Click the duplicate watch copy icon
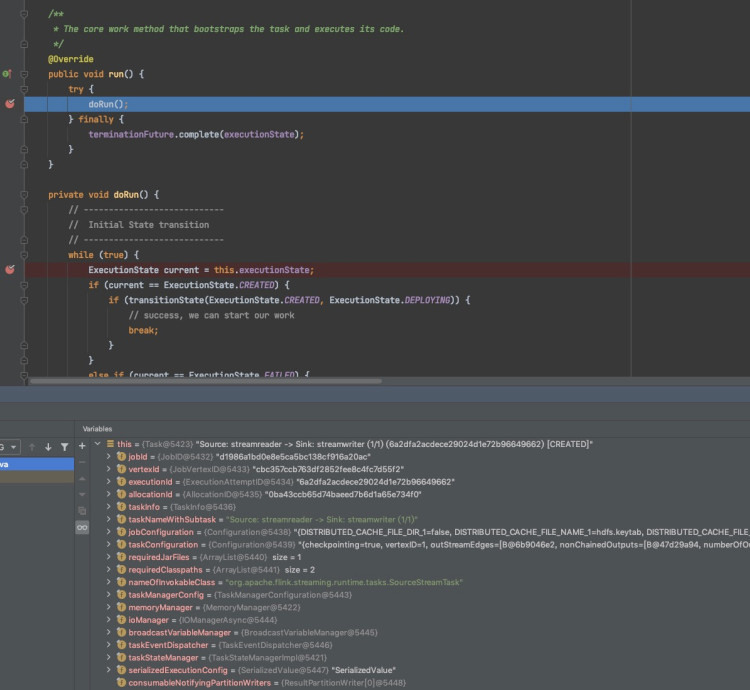Viewport: 750px width, 690px height. pos(82,511)
